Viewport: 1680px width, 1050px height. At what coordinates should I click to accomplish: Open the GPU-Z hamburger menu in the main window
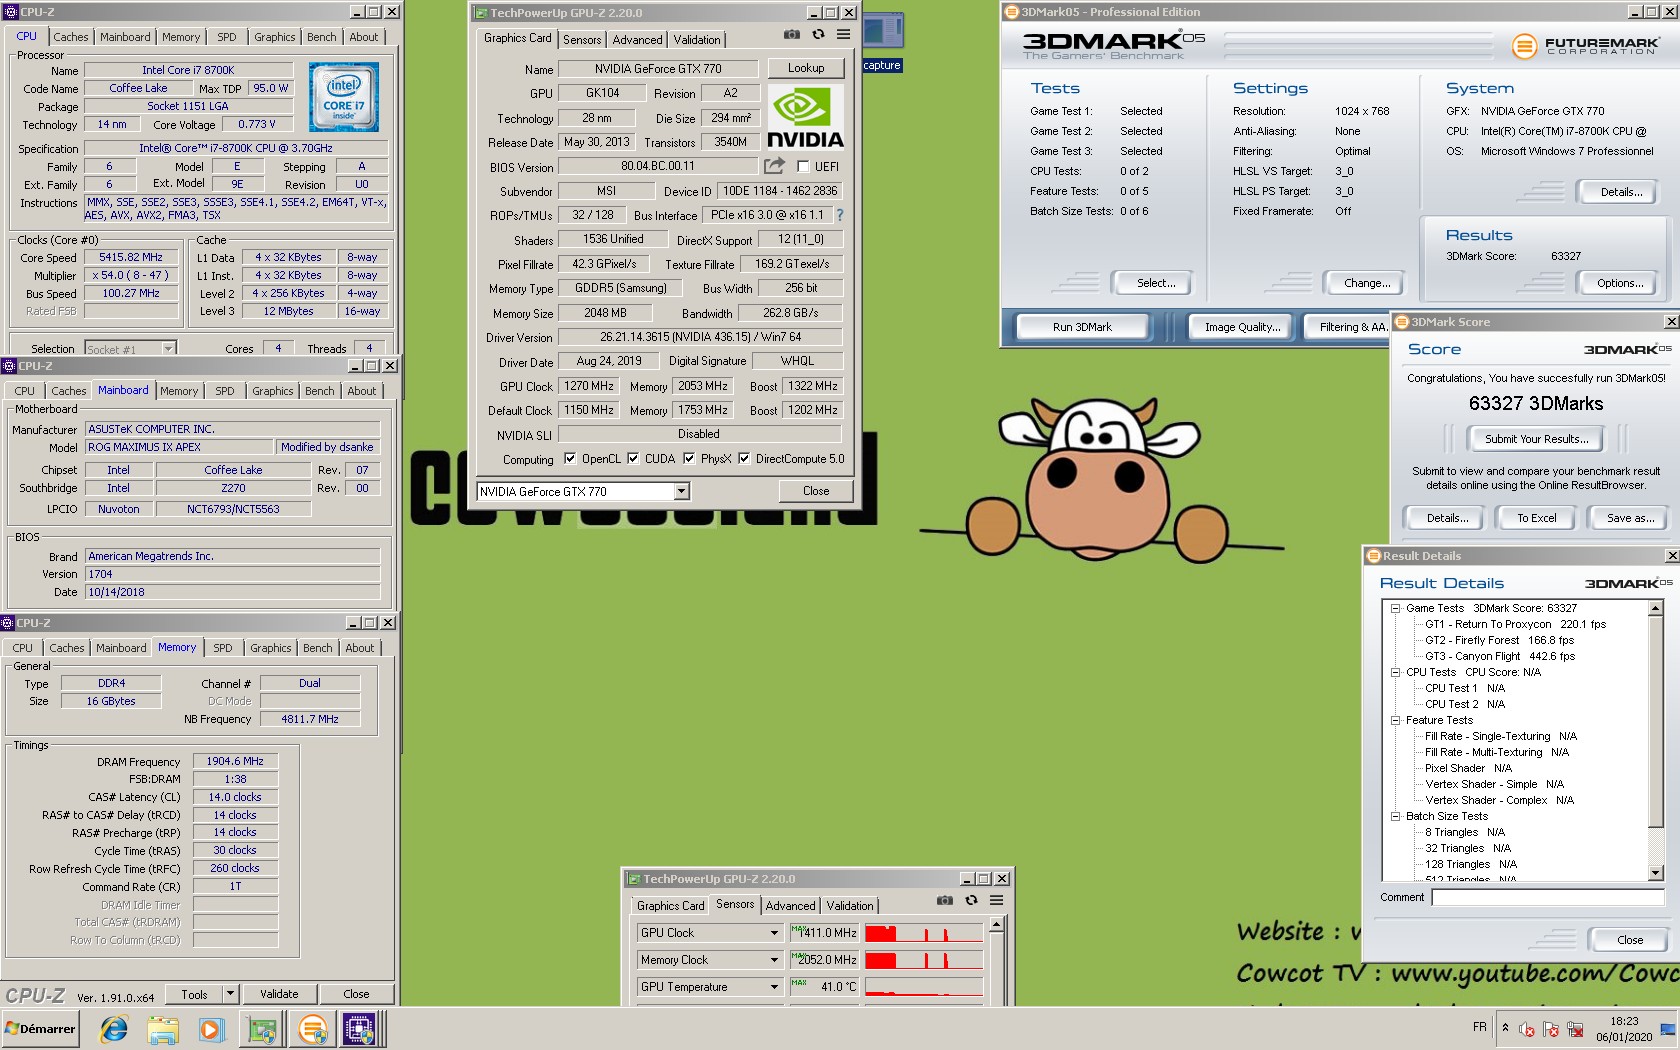coord(843,35)
